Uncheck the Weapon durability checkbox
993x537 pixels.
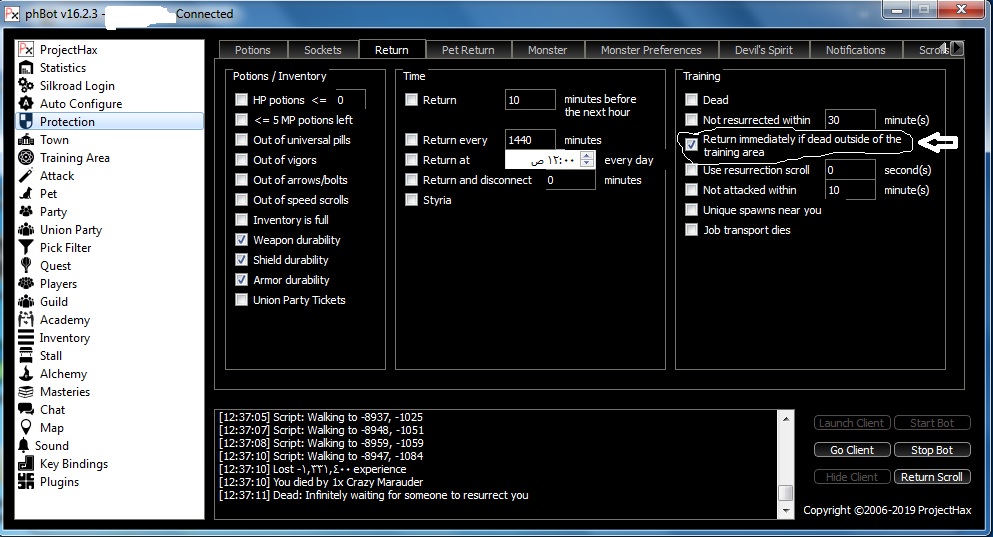pyautogui.click(x=241, y=240)
